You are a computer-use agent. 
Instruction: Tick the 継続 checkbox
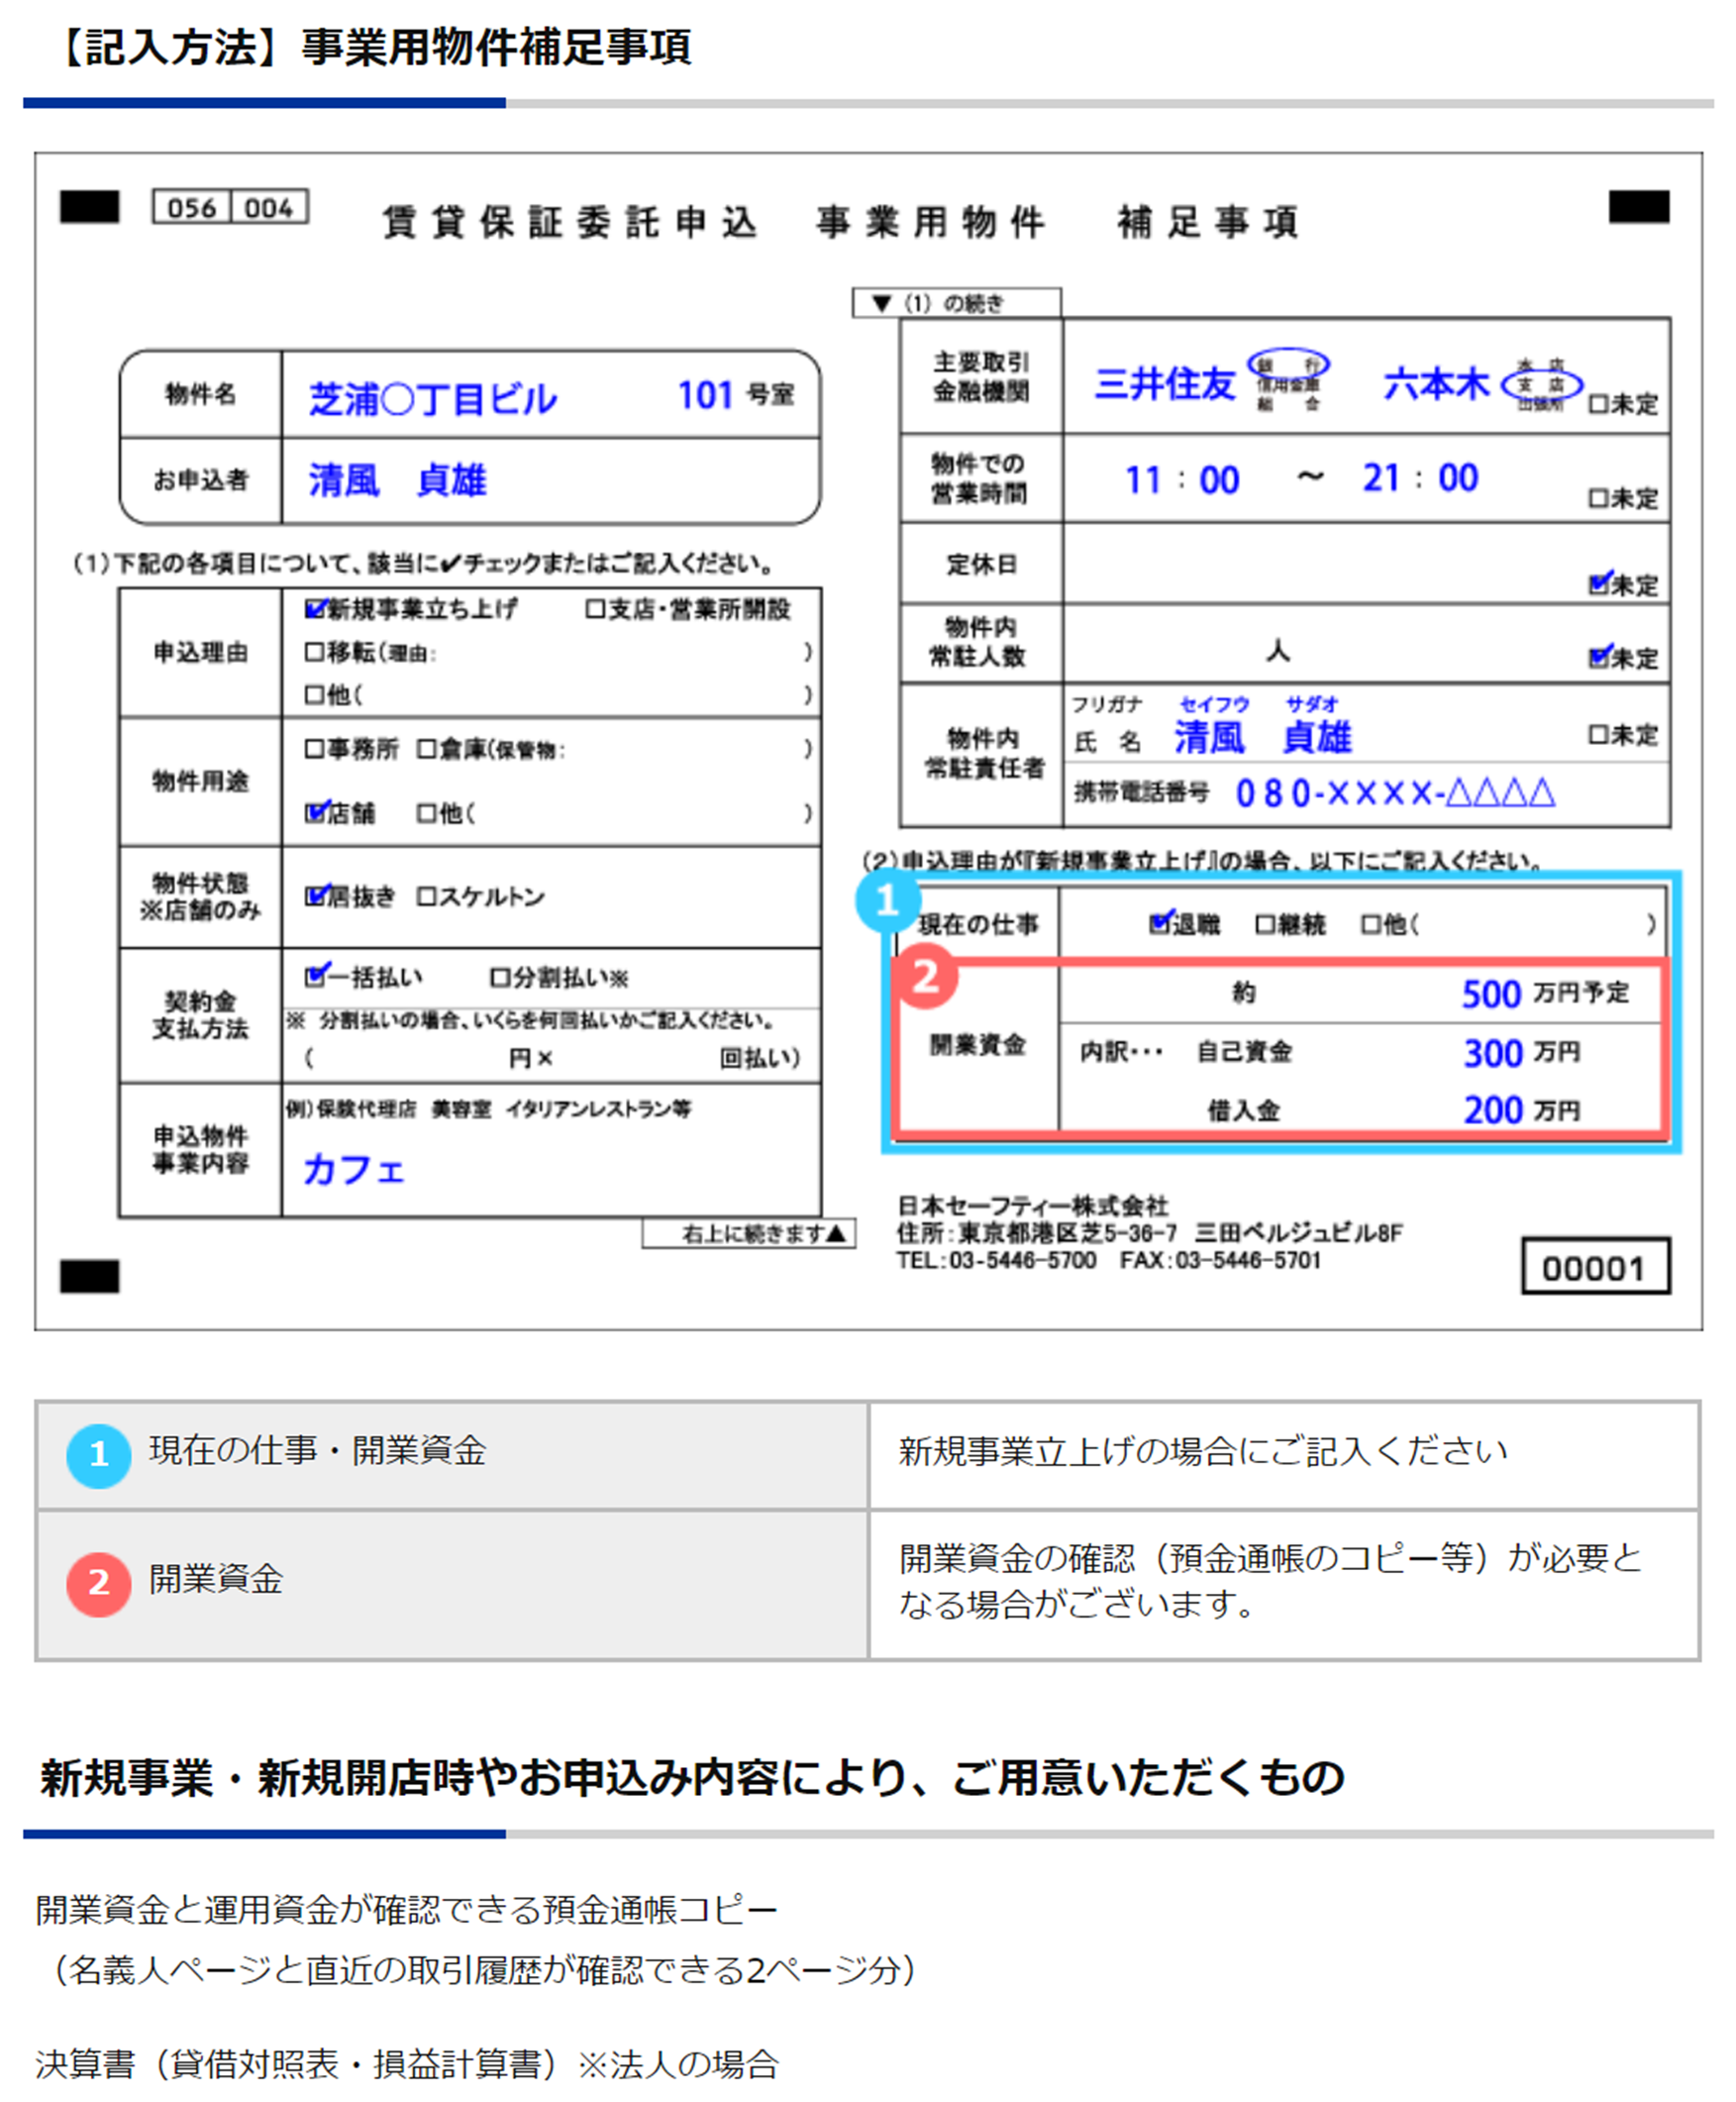(1265, 924)
